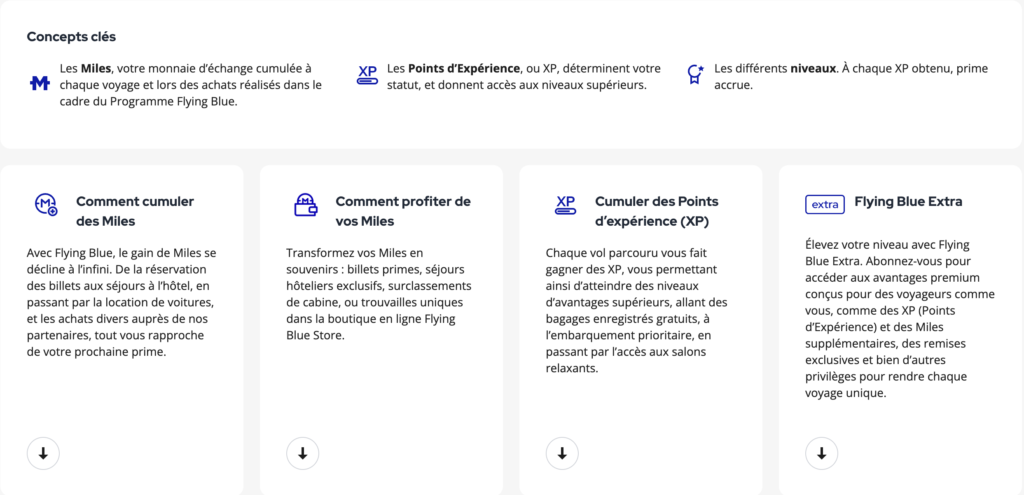Click the Miles 'M' icon under Concepts clés

[x=39, y=84]
